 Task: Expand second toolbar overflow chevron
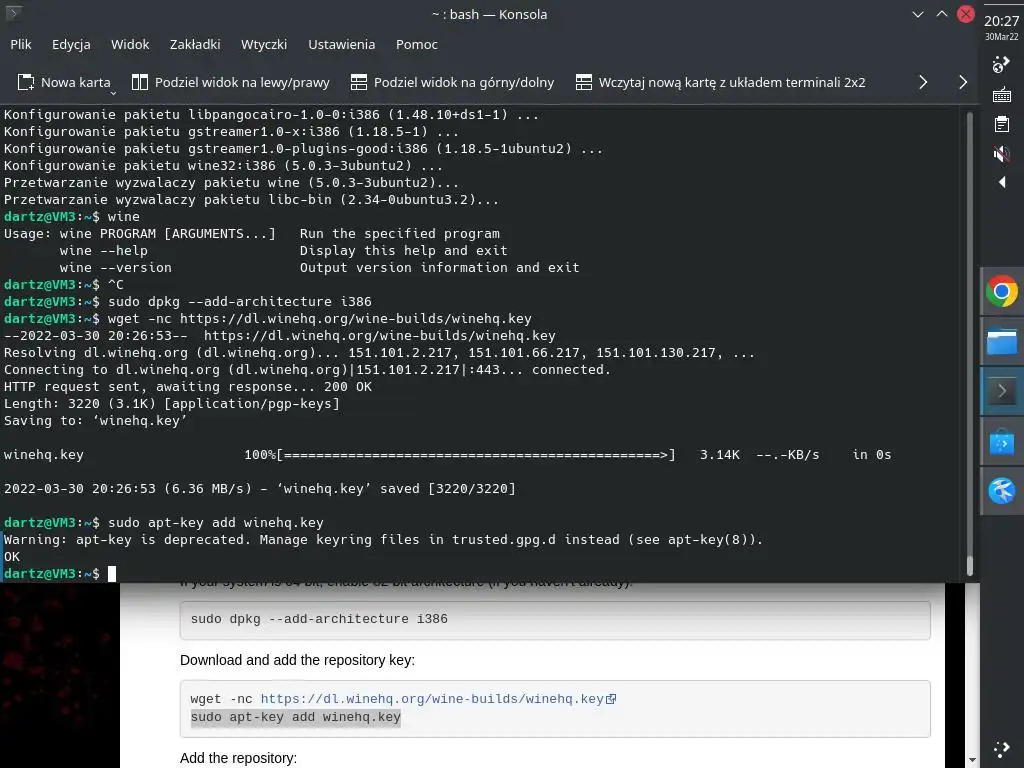click(x=963, y=82)
